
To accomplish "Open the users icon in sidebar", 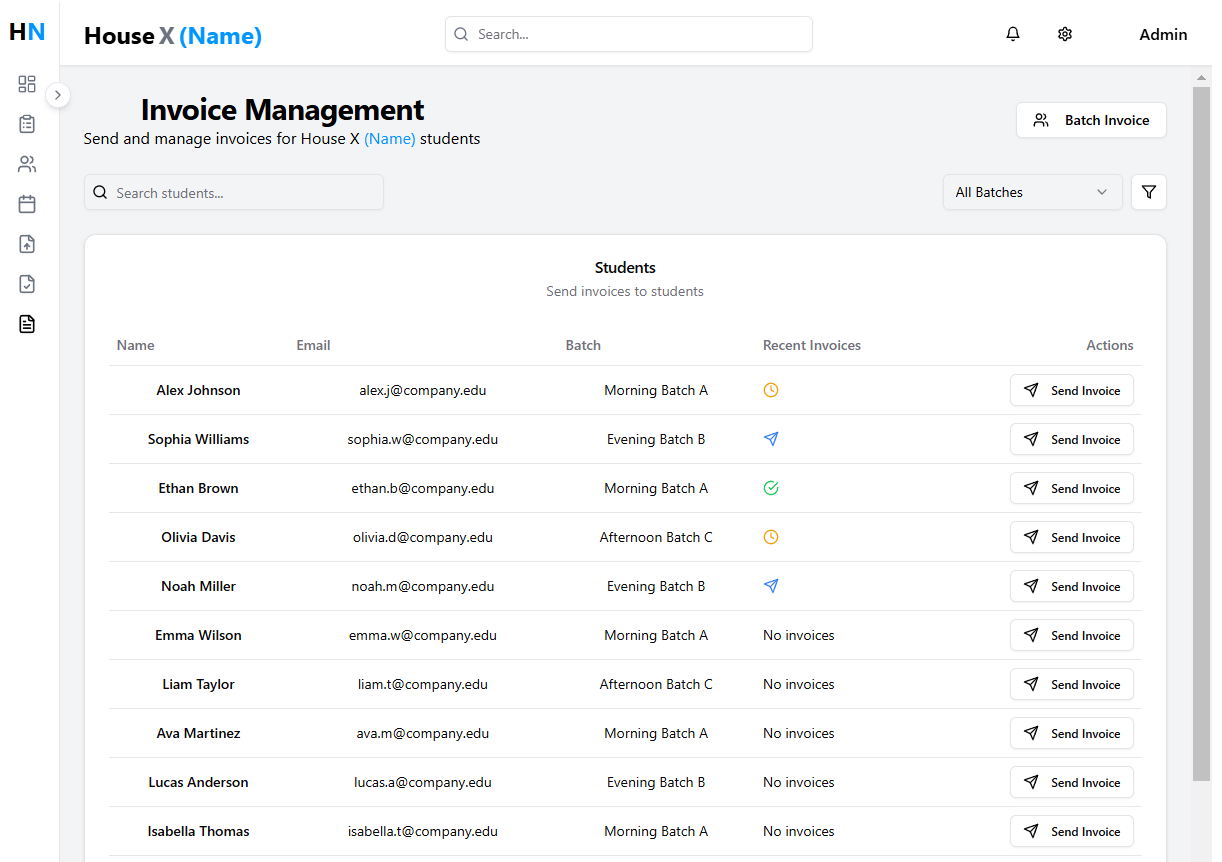I will [x=27, y=164].
